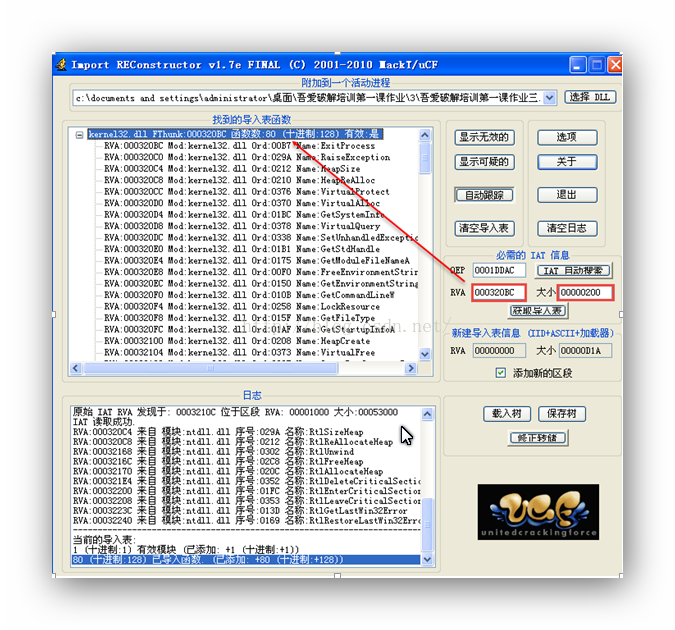Select the RaiseException import row

pos(247,158)
